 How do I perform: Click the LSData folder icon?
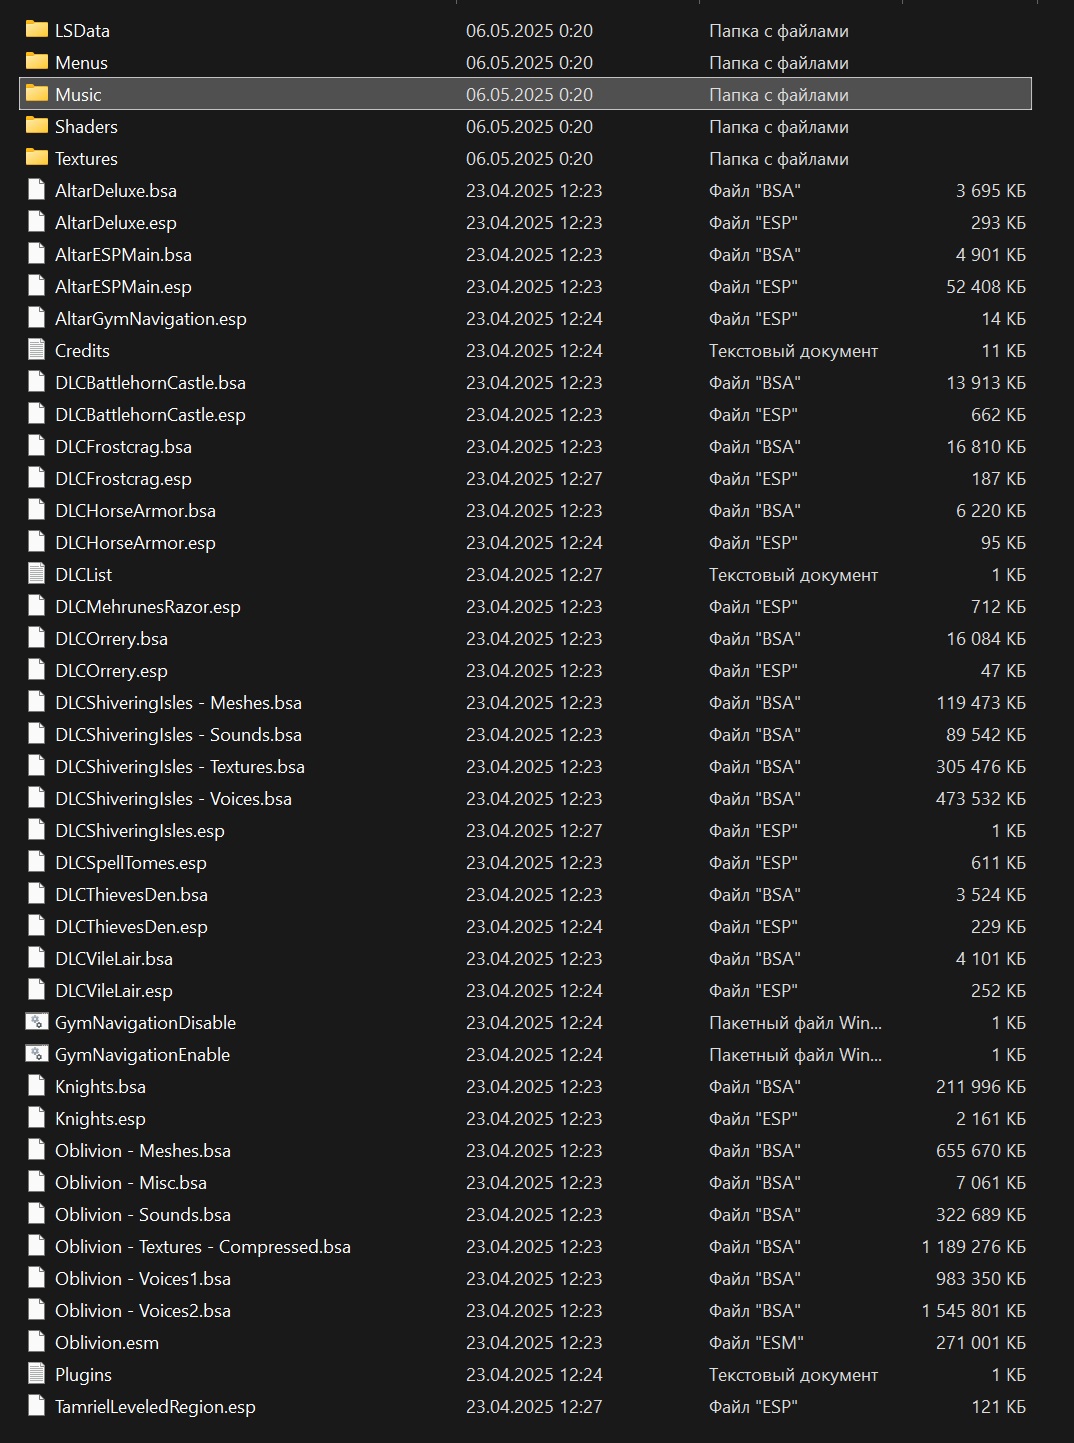37,30
